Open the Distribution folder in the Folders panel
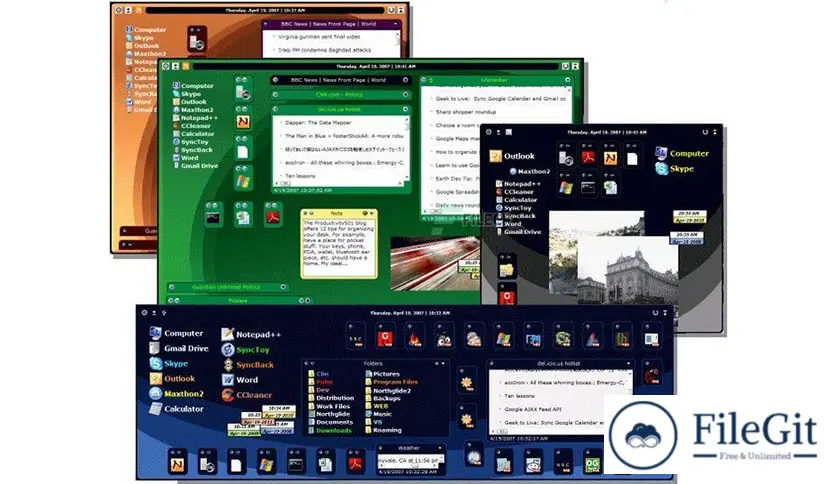Viewport: 836px width, 484px height. 331,398
